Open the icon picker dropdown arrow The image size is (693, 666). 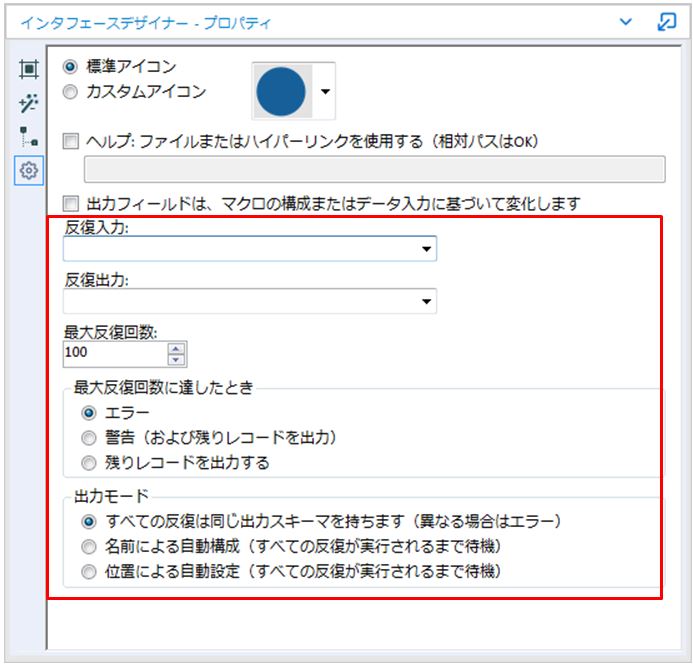tap(325, 92)
